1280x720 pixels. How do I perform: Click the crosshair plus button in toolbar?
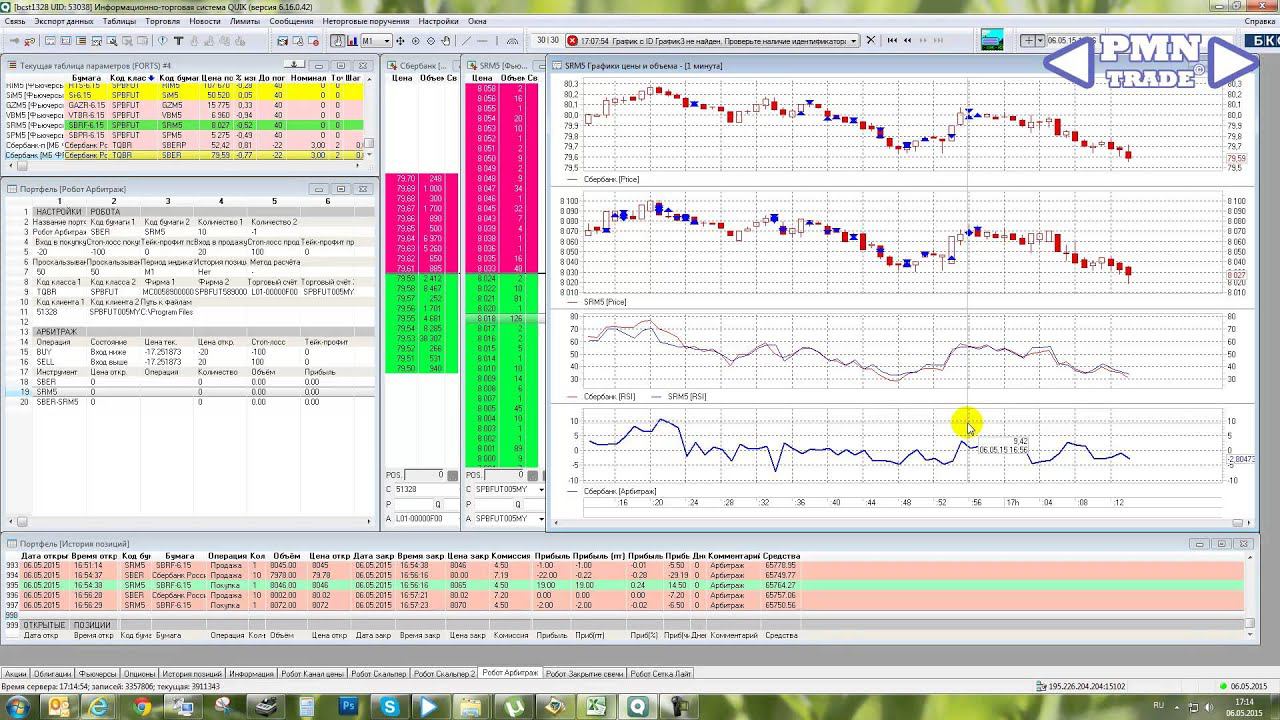pos(1028,41)
